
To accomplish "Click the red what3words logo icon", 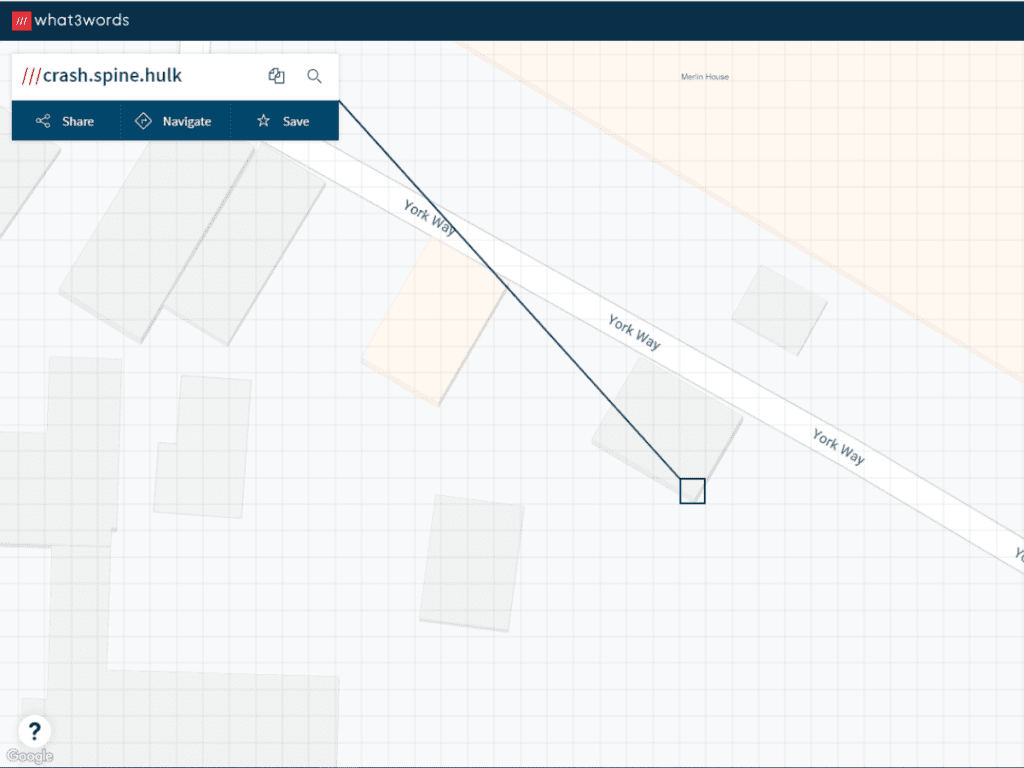I will click(21, 20).
